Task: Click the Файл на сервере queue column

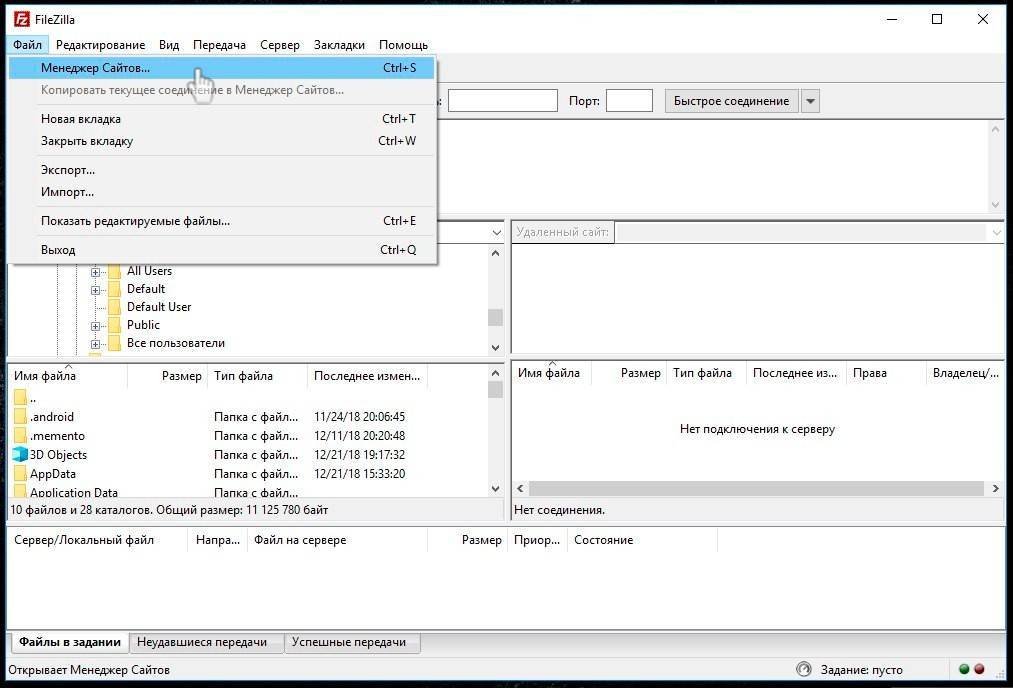Action: [x=337, y=540]
